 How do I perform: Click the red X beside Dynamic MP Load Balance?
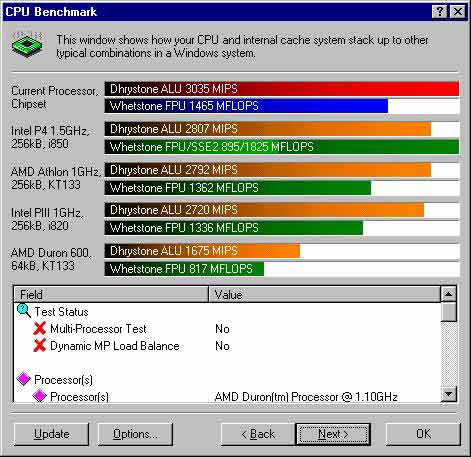point(40,346)
